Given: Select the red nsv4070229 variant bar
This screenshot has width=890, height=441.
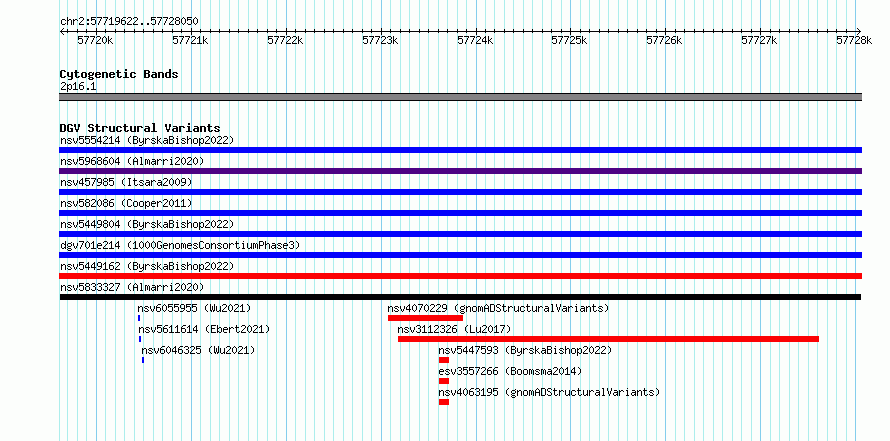Looking at the screenshot, I should (x=426, y=318).
